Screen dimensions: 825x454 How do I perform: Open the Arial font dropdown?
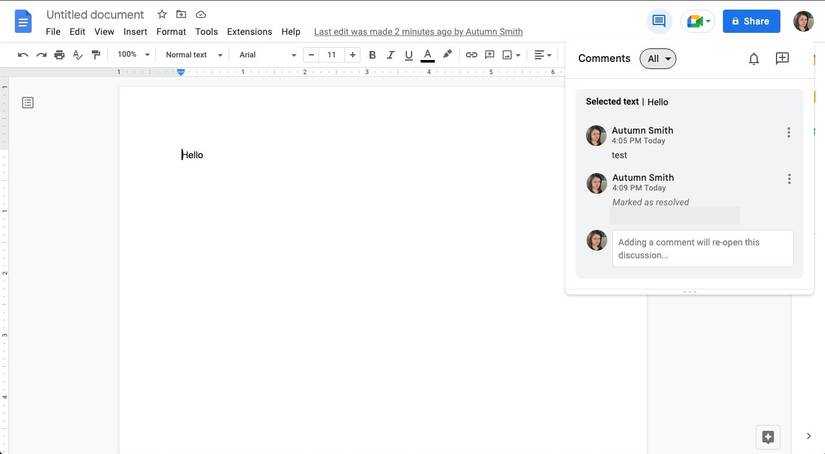[x=268, y=55]
